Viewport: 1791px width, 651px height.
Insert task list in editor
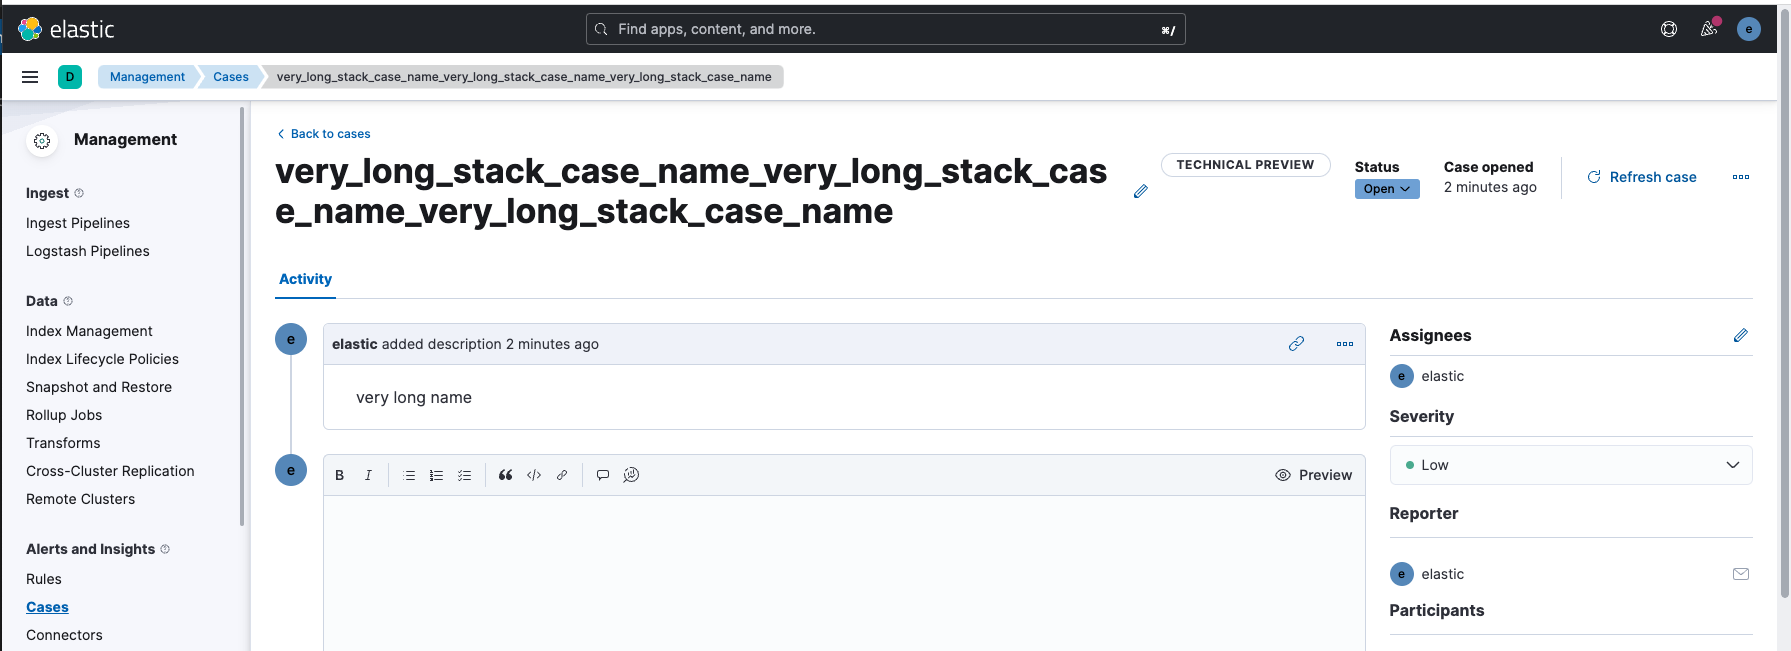point(465,475)
